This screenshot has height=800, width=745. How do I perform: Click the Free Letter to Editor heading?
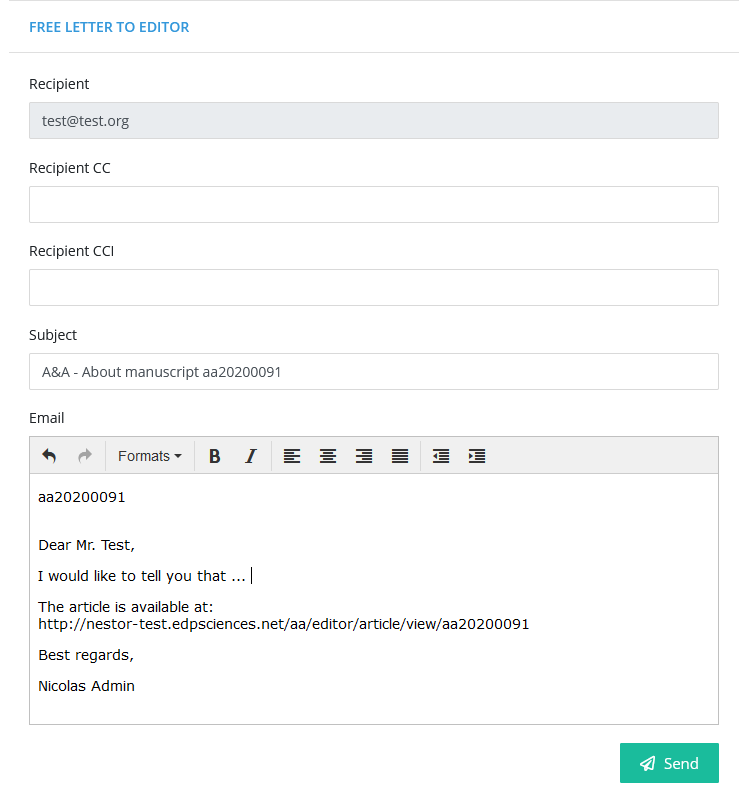(x=109, y=27)
